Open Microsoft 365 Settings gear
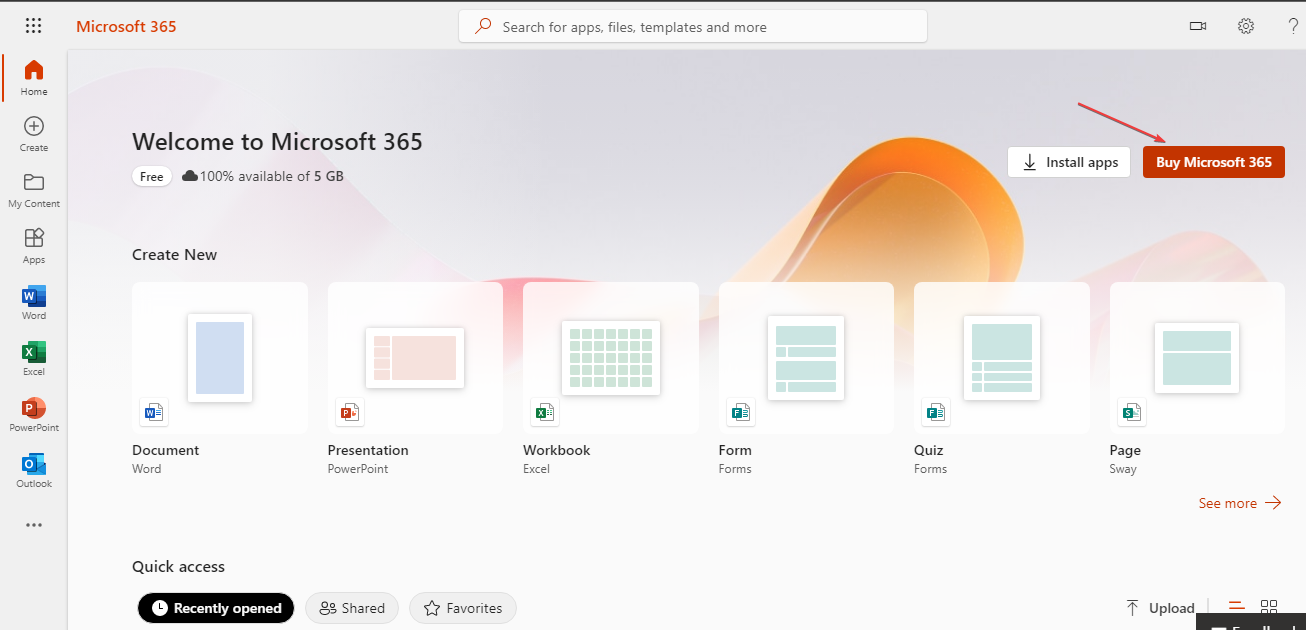The width and height of the screenshot is (1306, 630). click(x=1245, y=25)
